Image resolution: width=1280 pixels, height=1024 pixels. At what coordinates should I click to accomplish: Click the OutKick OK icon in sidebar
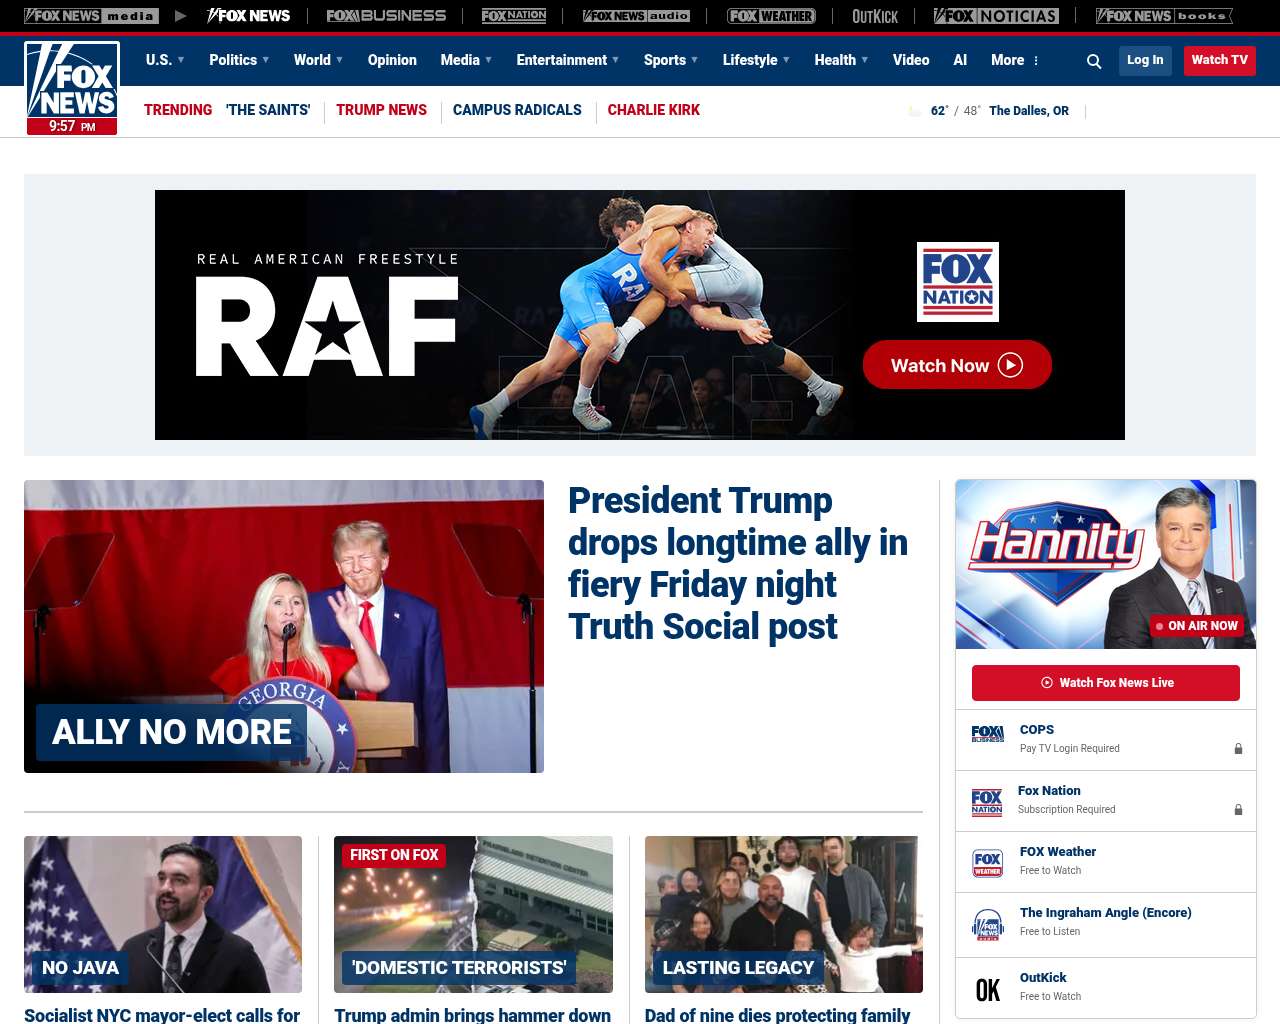tap(988, 990)
